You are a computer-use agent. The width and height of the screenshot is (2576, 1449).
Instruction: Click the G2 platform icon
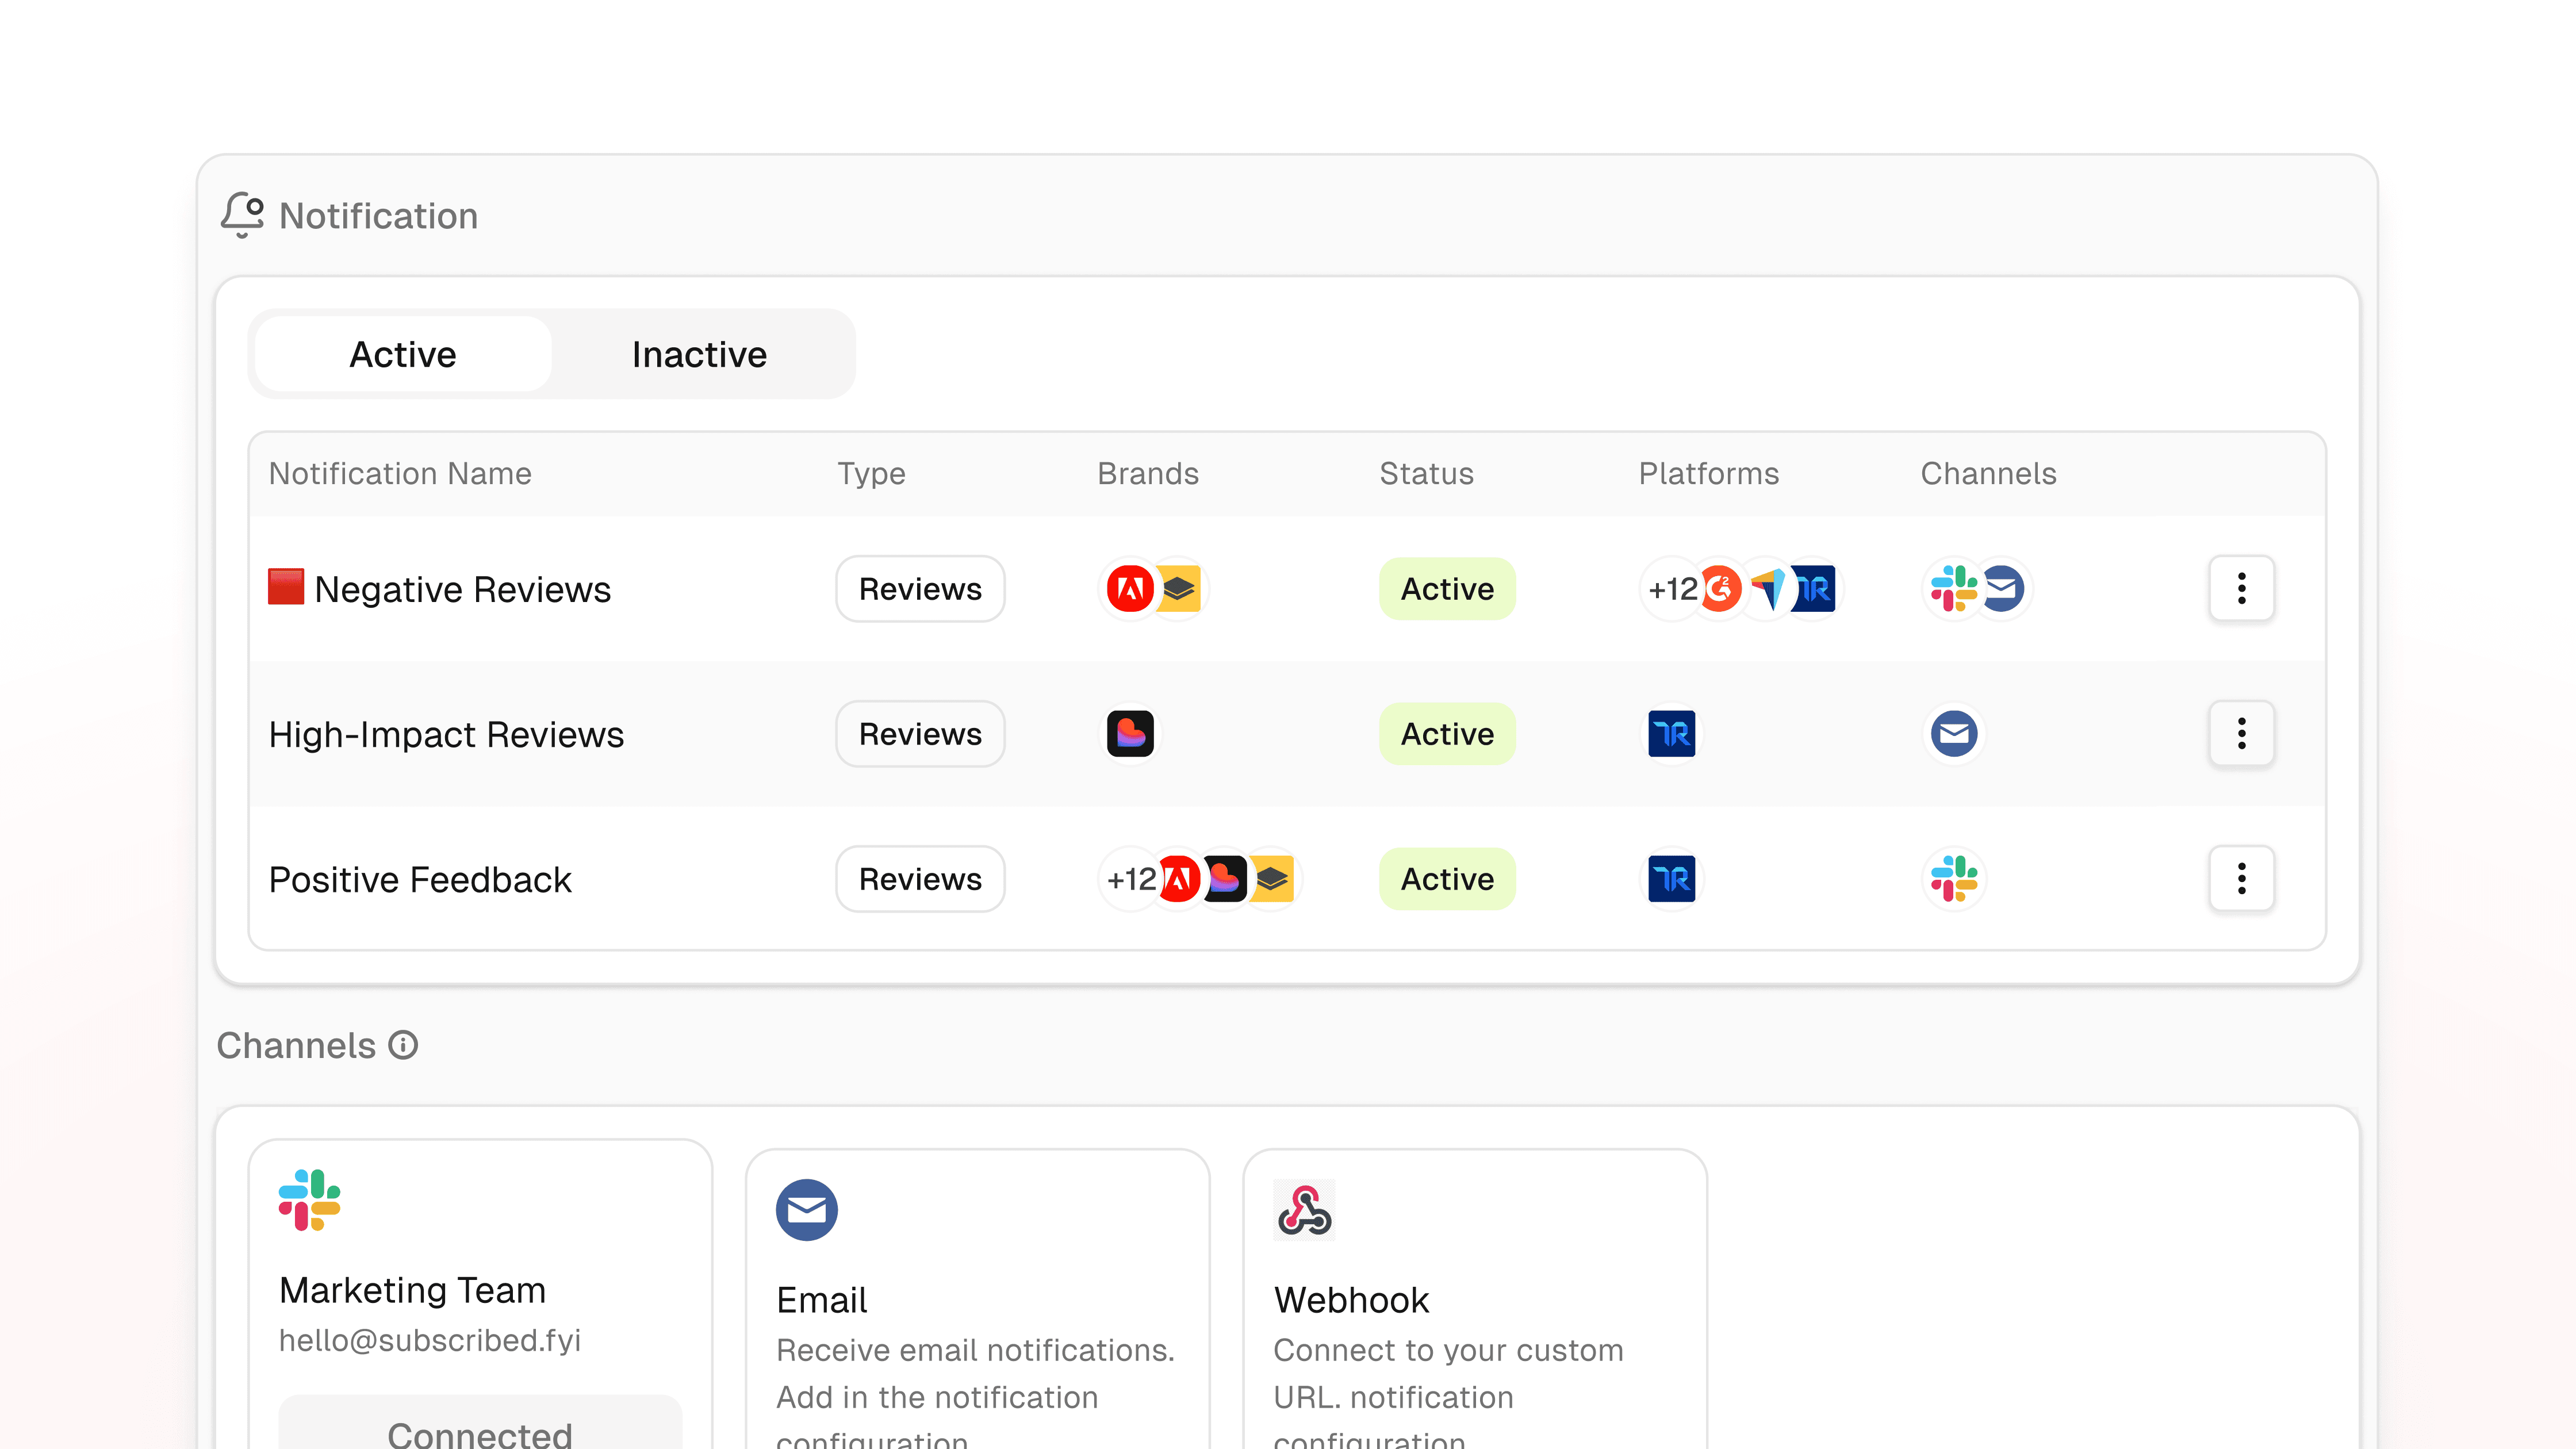click(x=1721, y=588)
